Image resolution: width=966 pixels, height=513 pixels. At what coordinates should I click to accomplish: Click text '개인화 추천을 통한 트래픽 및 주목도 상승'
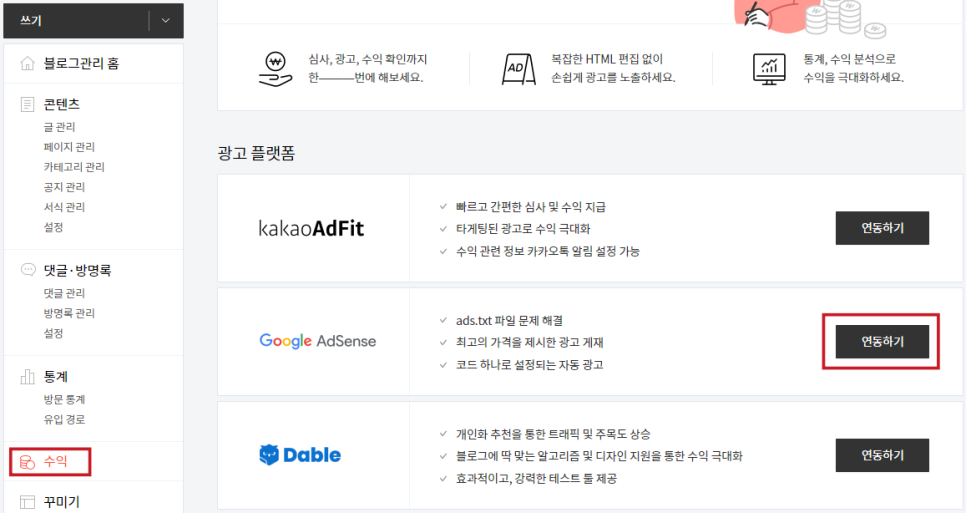pyautogui.click(x=553, y=434)
